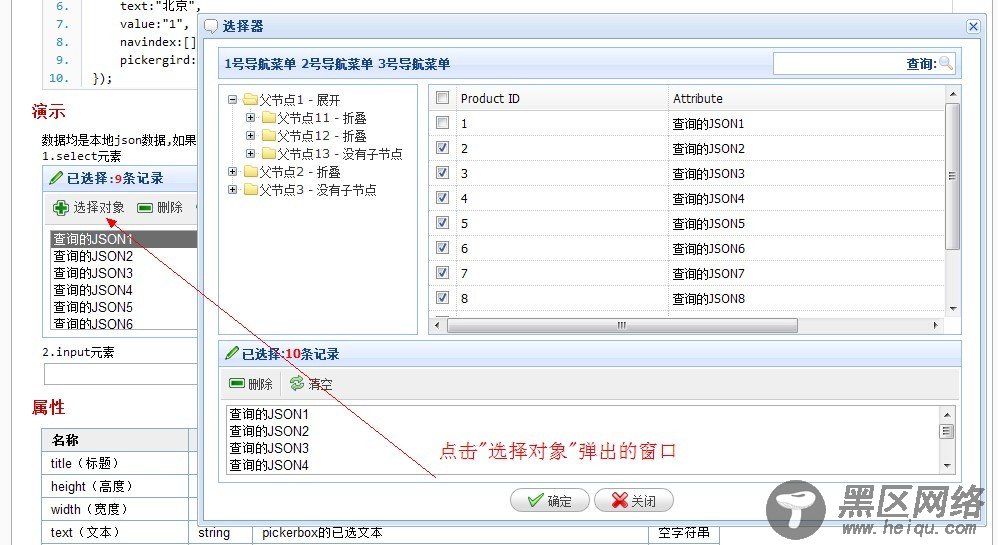
Task: Select 查询的JSON1 in background list
Action: pyautogui.click(x=123, y=239)
